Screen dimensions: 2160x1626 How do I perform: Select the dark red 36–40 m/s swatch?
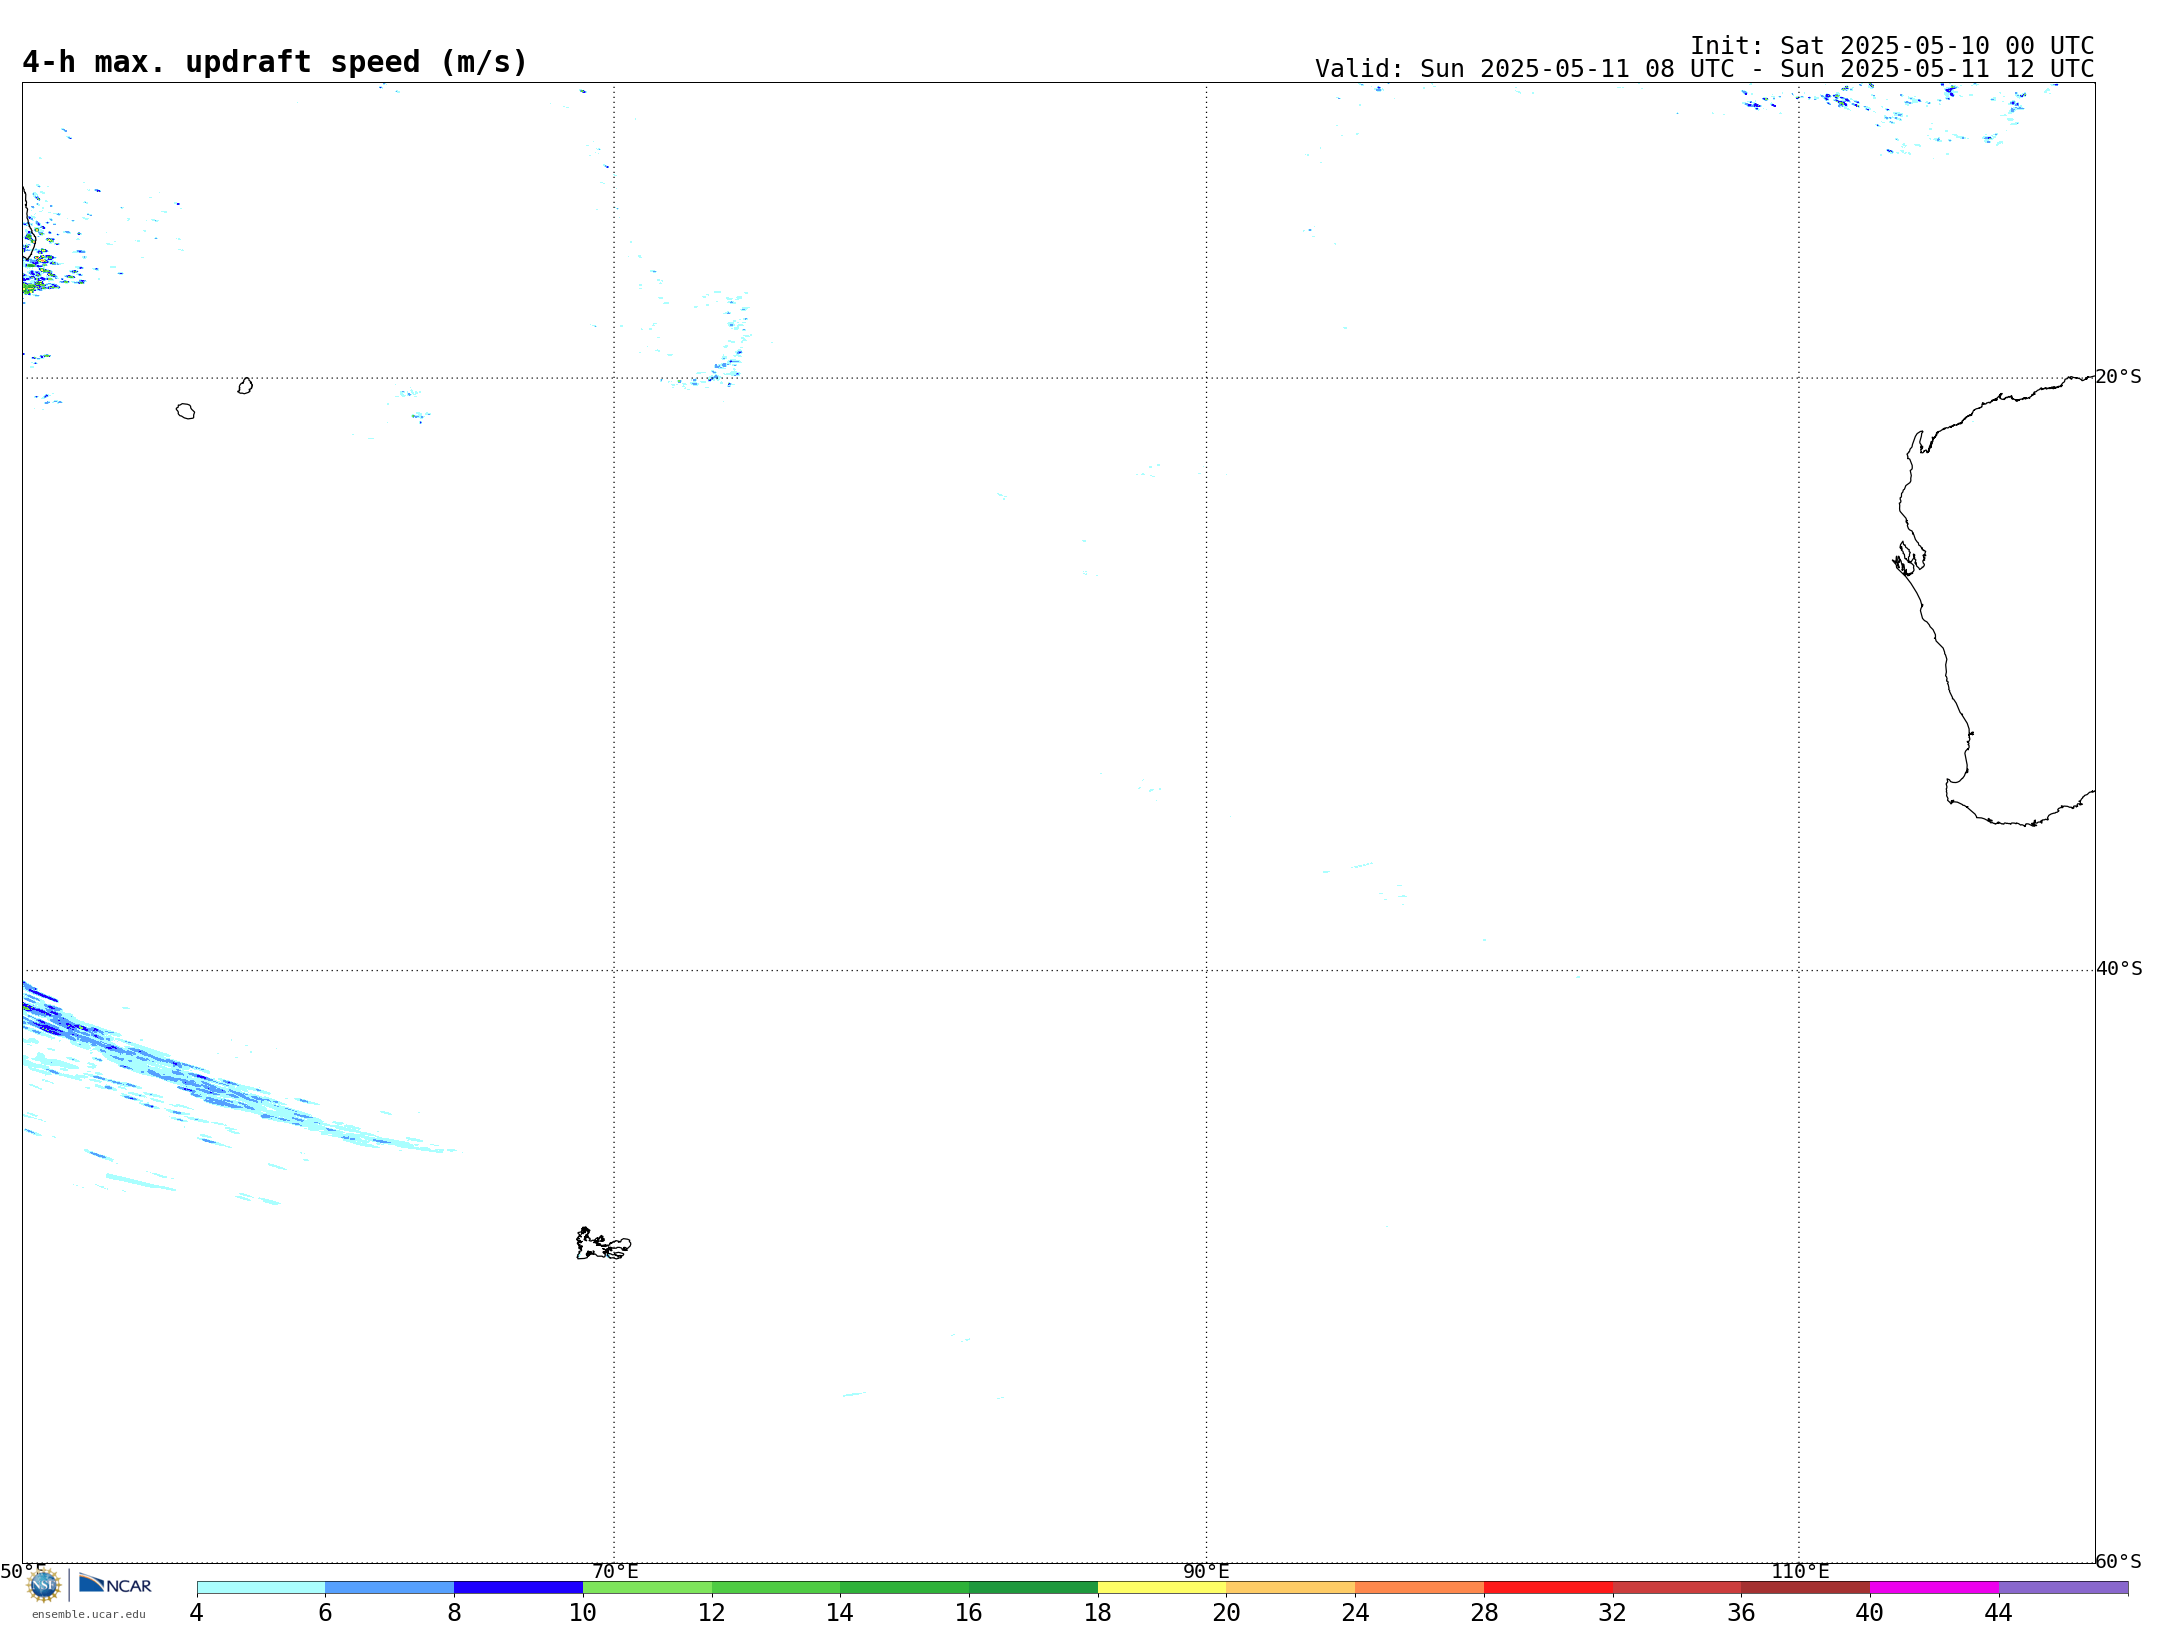[x=1806, y=1587]
